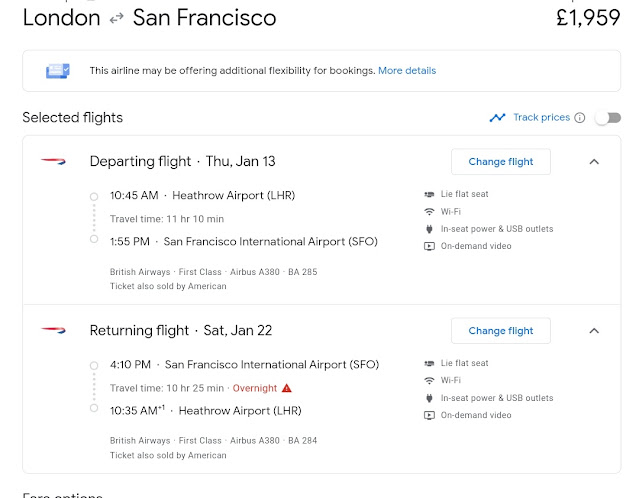Click British Airways logo on departing flight
Viewport: 639px width, 498px height.
coord(53,161)
